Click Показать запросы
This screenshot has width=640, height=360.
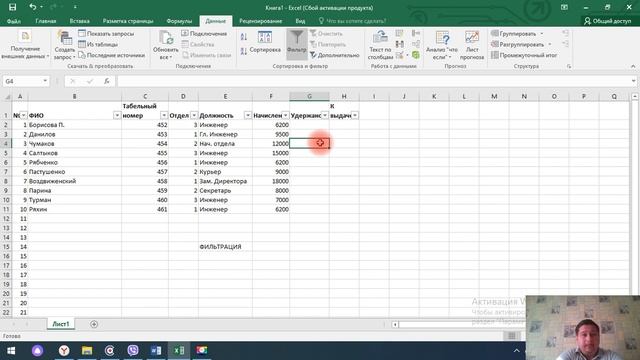point(106,33)
